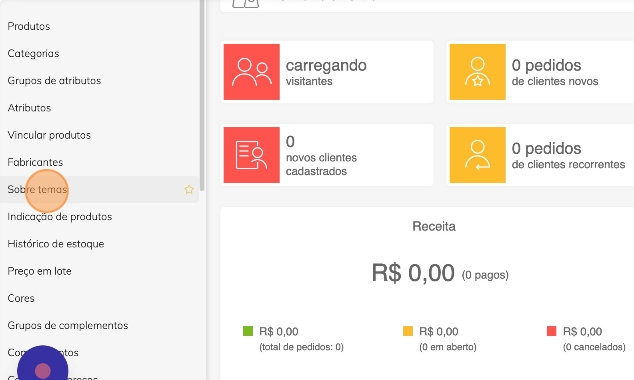Click the yellow new-customer star icon
634x380 pixels.
(x=478, y=72)
